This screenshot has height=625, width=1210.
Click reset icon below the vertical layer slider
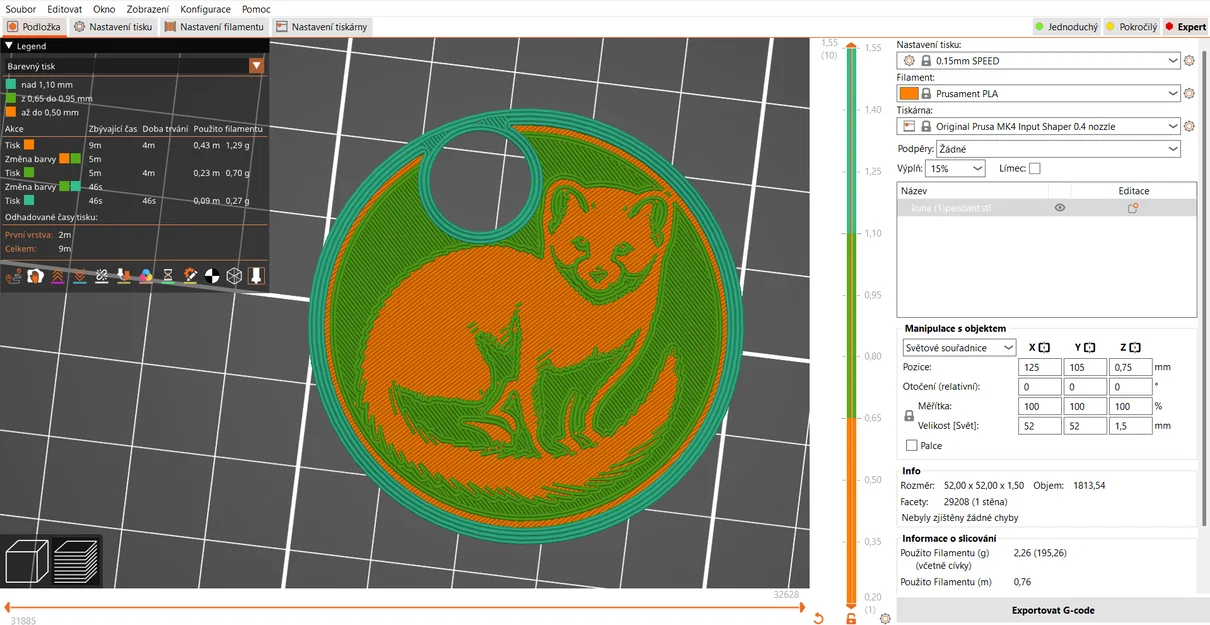pyautogui.click(x=818, y=619)
